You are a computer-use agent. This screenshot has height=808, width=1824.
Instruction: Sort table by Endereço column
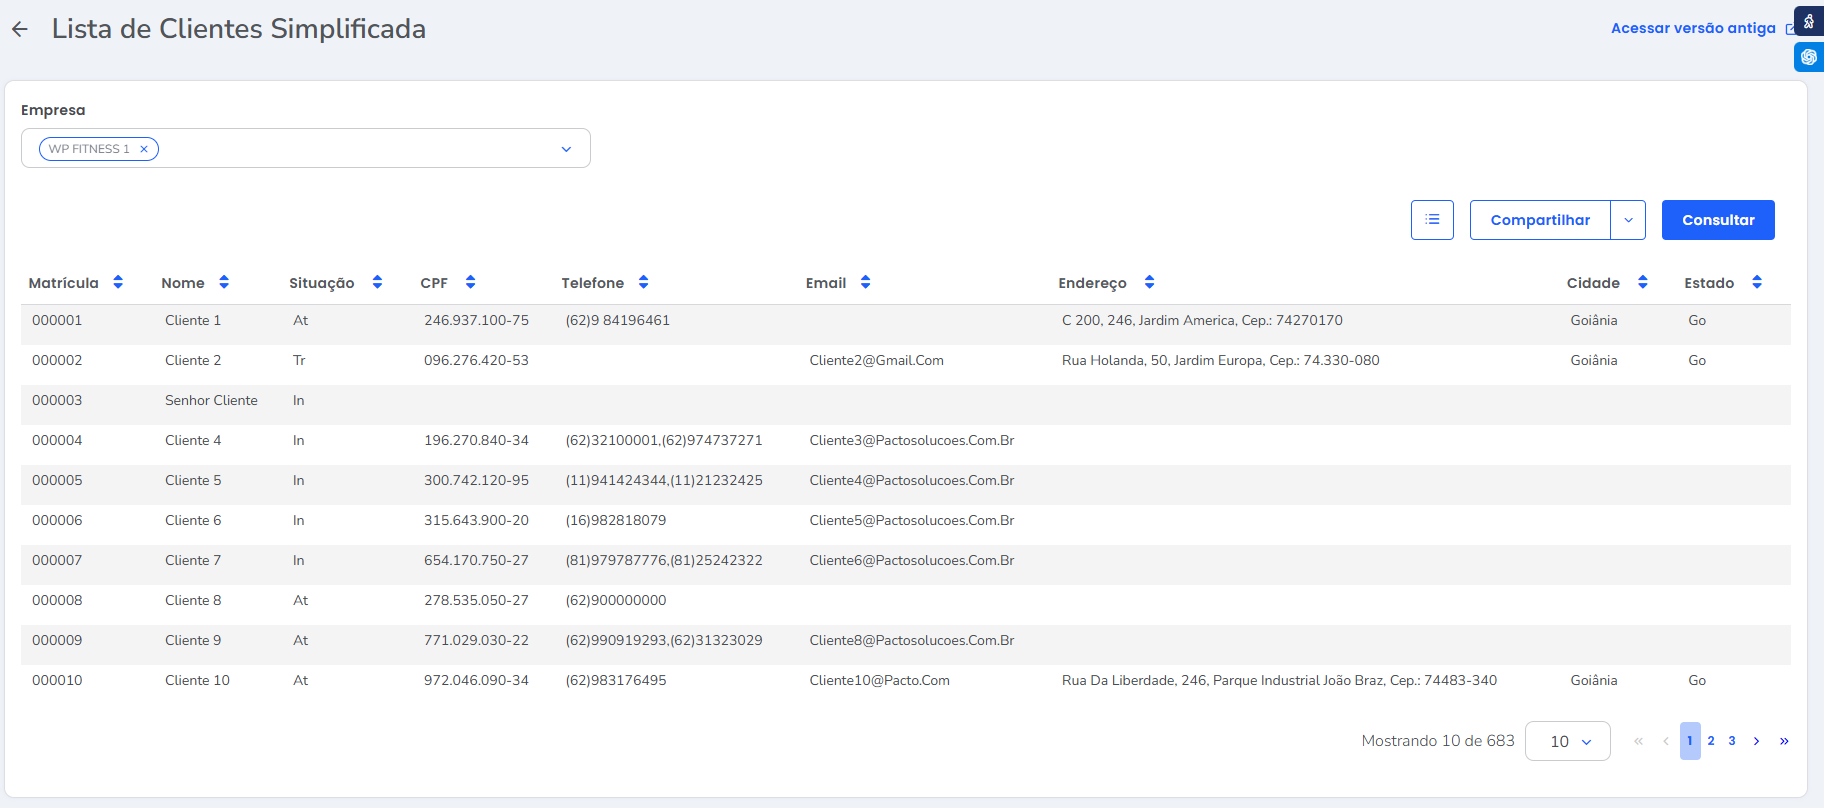(x=1149, y=283)
